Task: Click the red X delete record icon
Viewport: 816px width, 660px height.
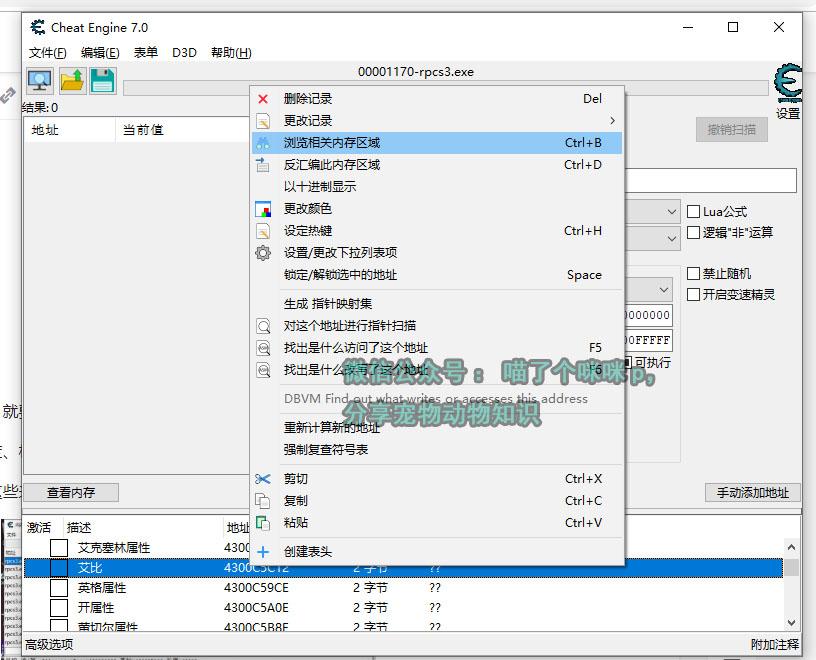Action: click(x=263, y=99)
